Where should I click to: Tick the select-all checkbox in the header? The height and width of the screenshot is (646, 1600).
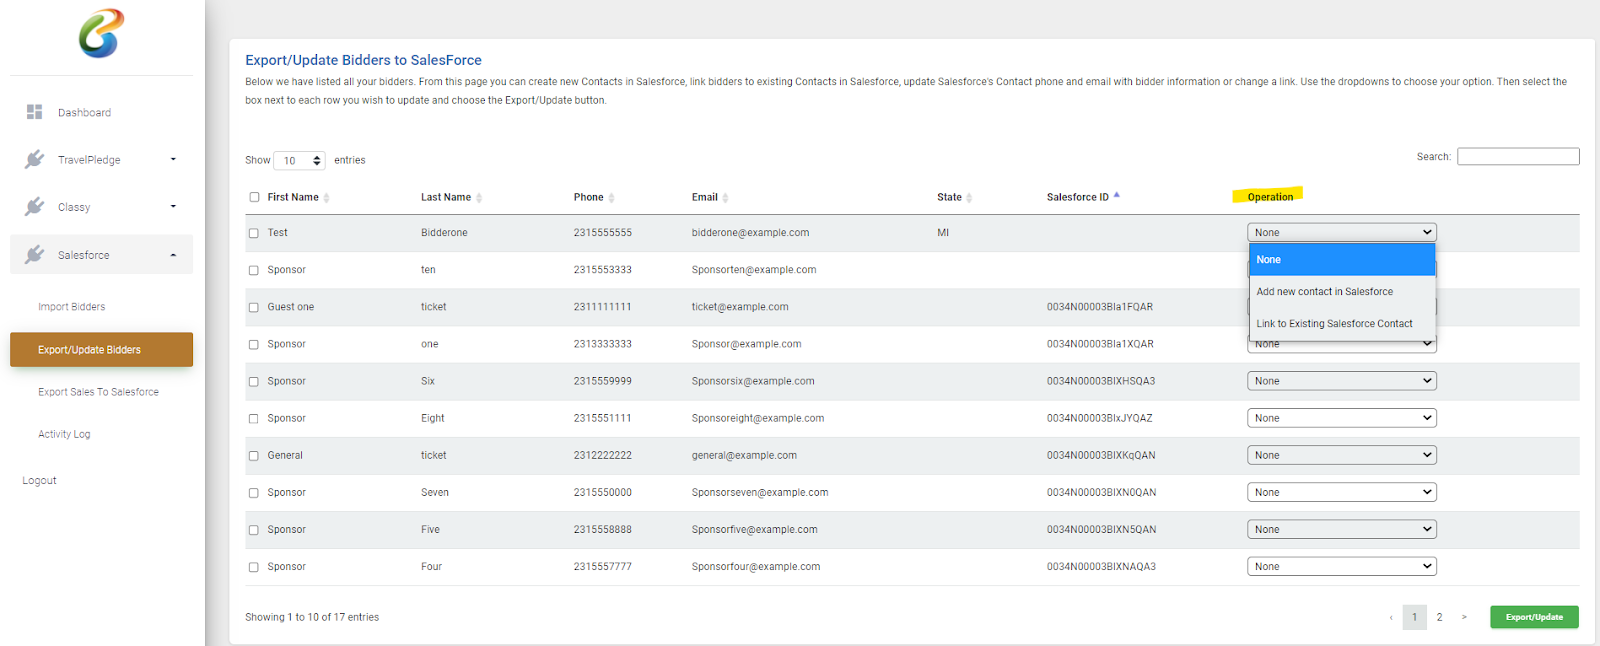(x=254, y=197)
